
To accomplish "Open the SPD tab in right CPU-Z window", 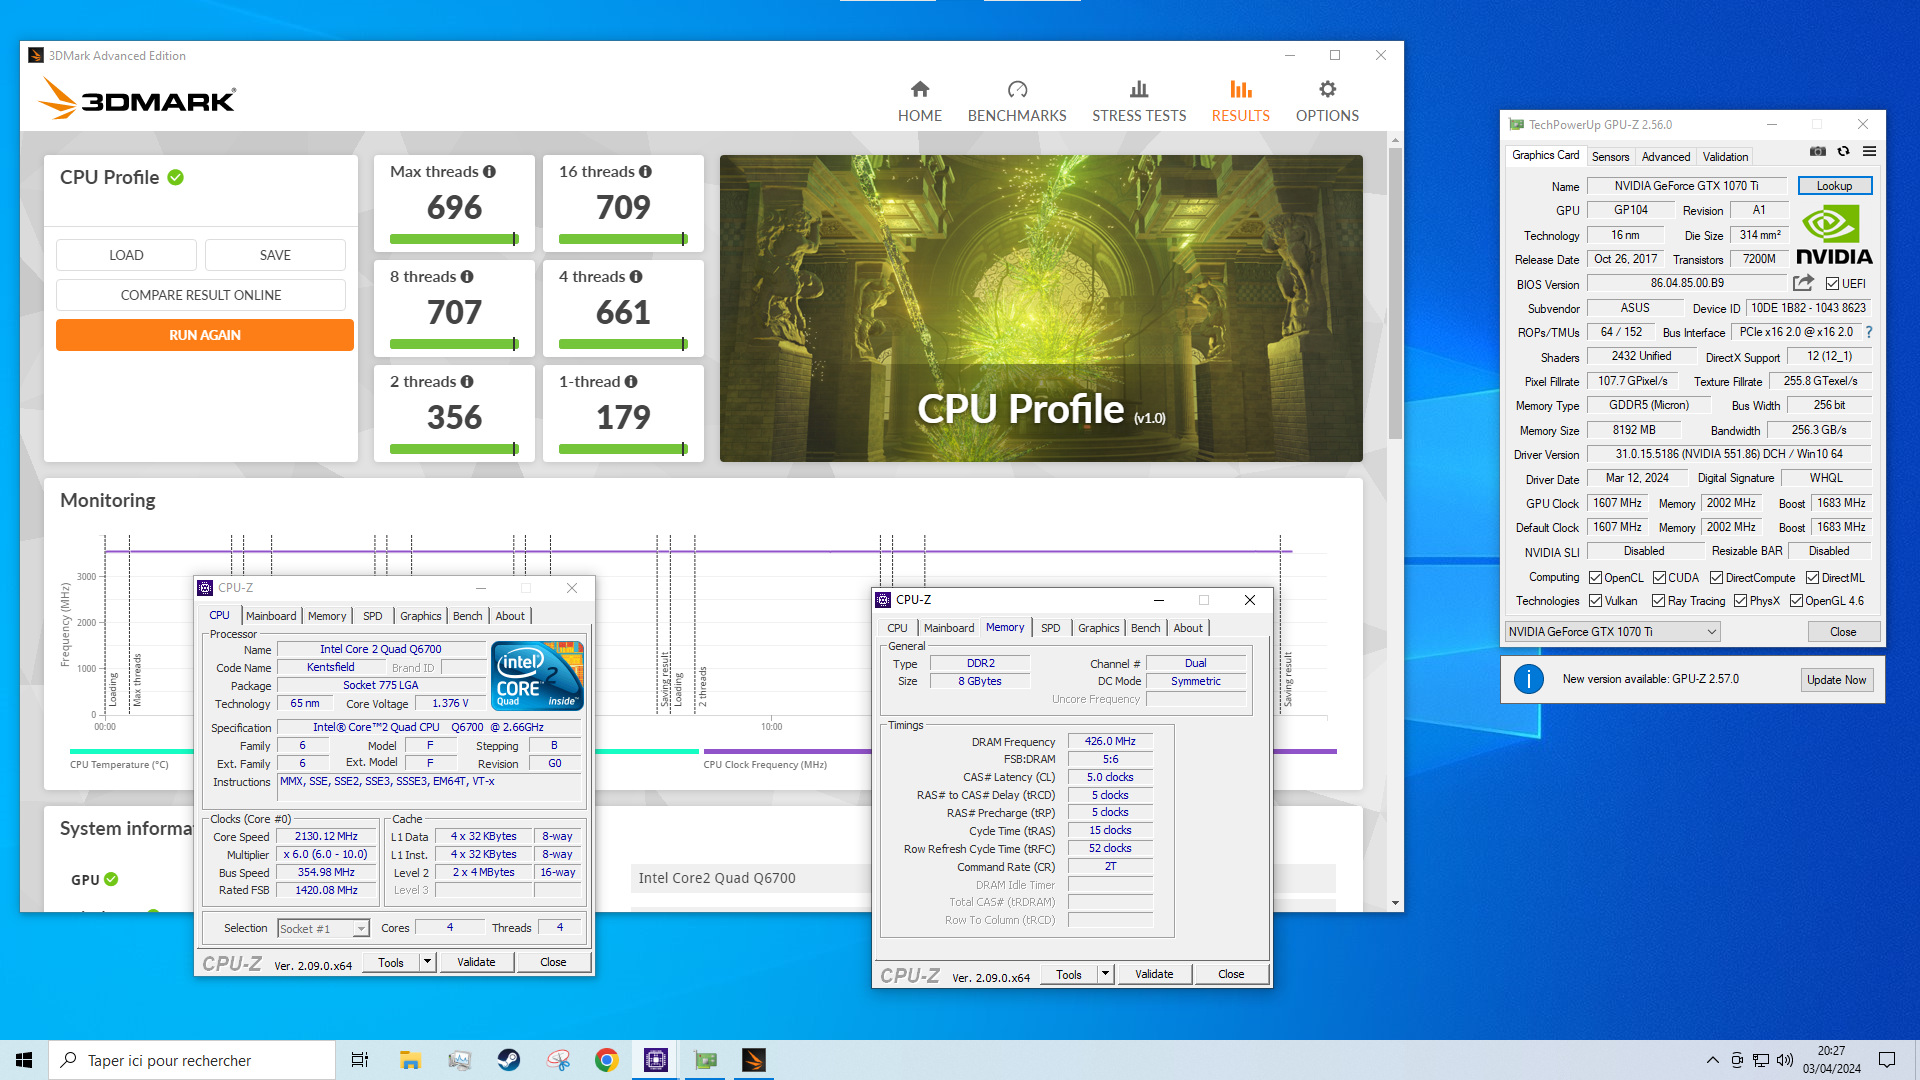I will (x=1050, y=628).
